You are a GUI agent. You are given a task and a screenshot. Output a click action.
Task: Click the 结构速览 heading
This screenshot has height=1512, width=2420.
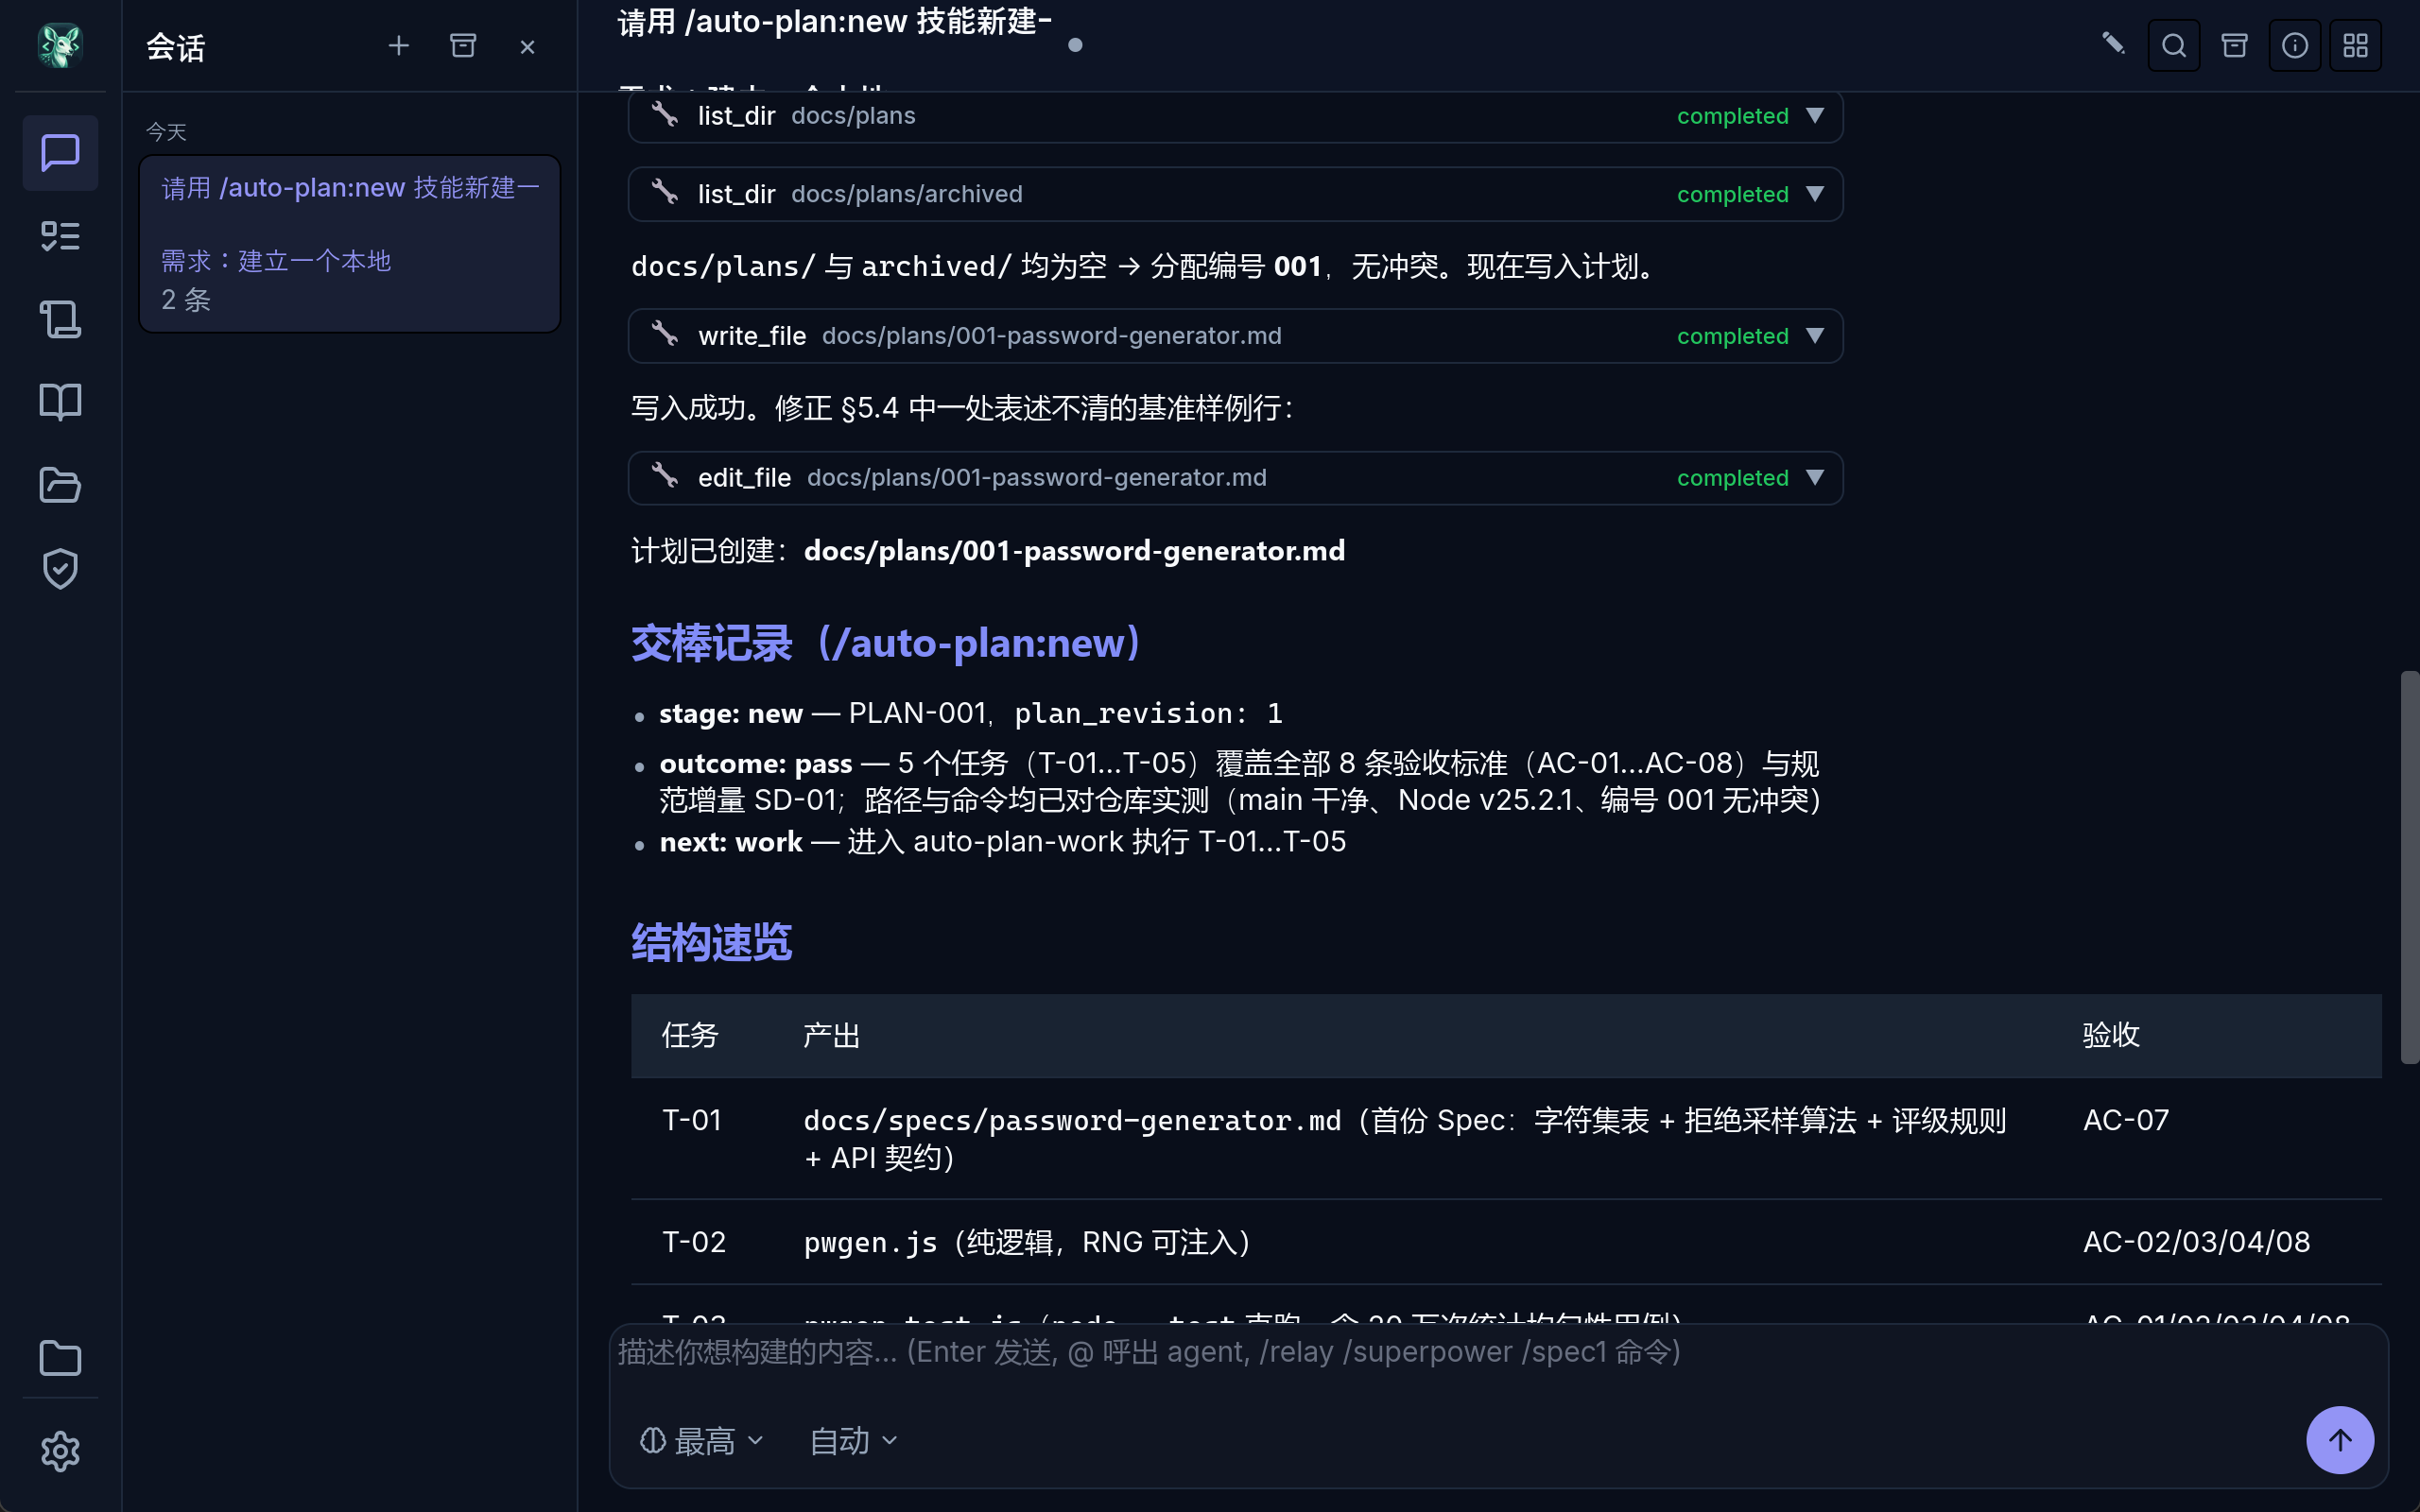click(712, 943)
